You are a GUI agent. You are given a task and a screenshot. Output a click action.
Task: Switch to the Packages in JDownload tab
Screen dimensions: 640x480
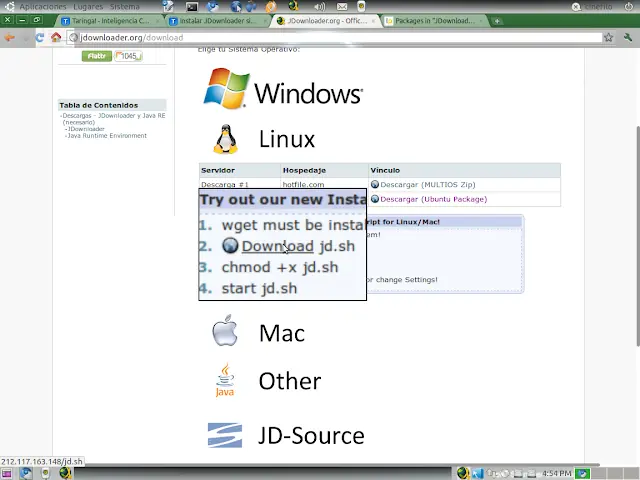434,21
